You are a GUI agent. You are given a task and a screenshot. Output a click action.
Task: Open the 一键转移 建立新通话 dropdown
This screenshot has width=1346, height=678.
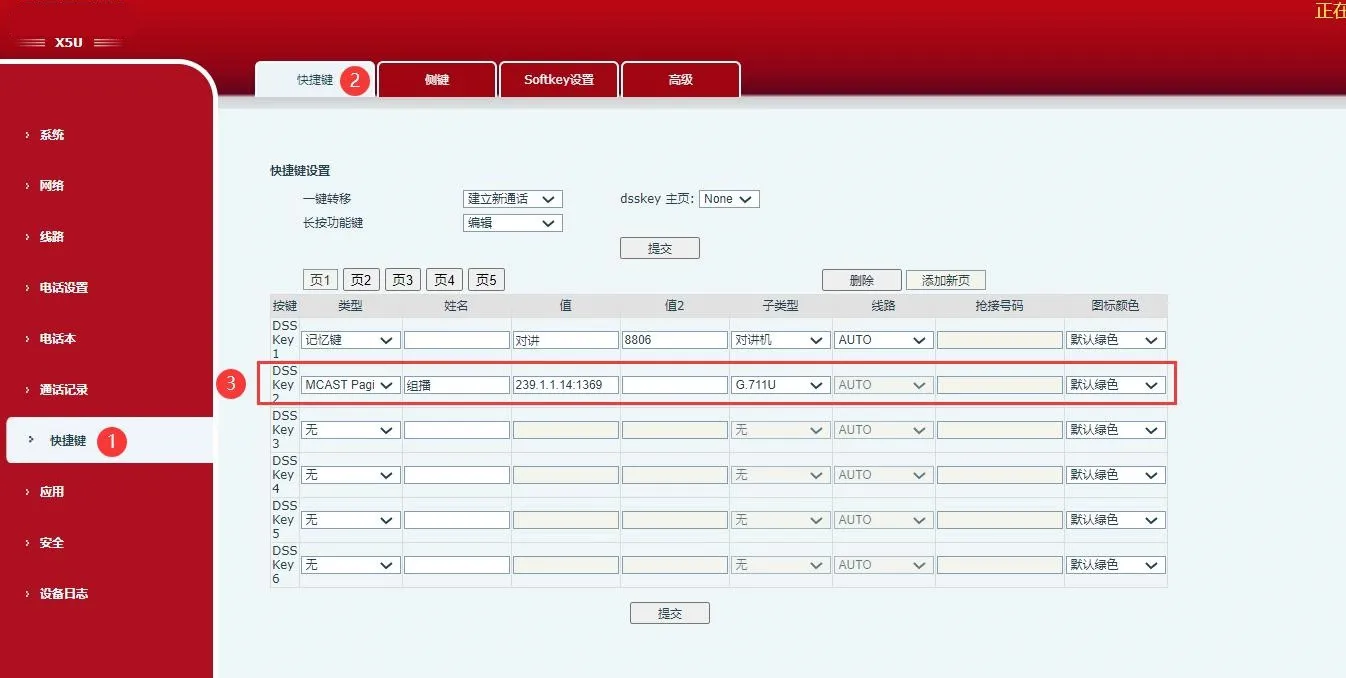pos(512,198)
